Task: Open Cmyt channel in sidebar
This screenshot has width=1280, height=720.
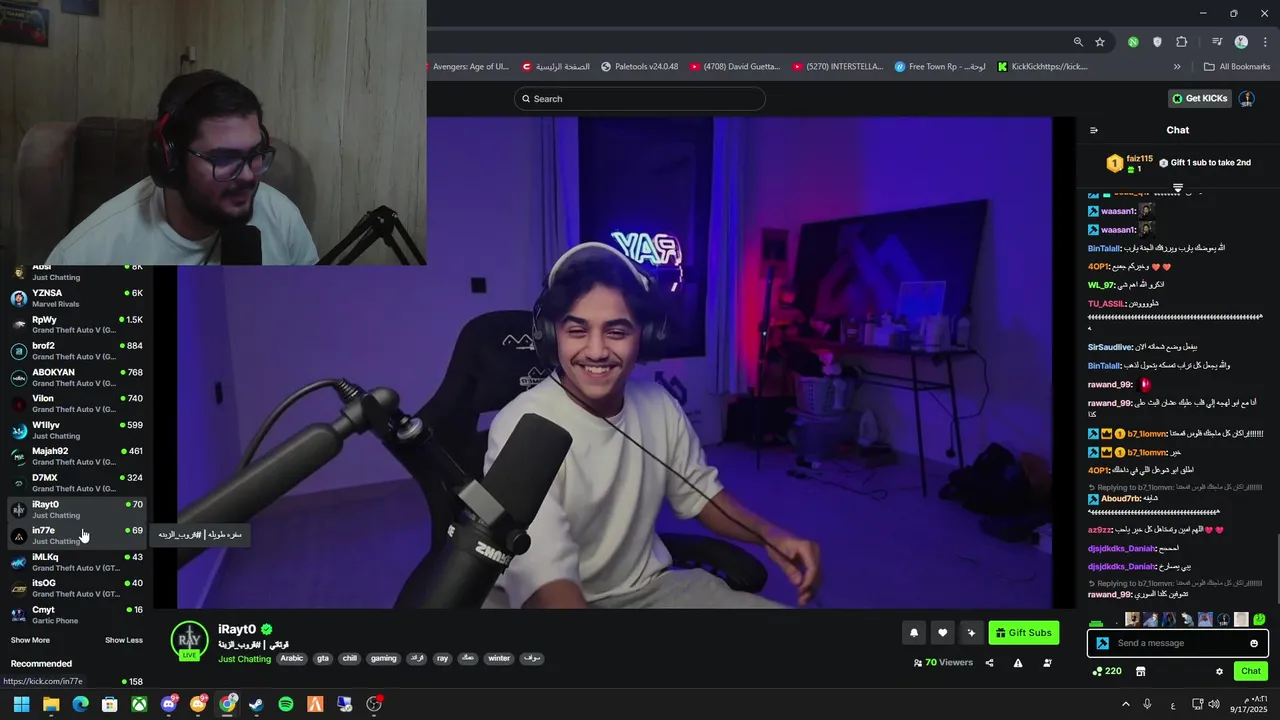Action: pos(76,615)
